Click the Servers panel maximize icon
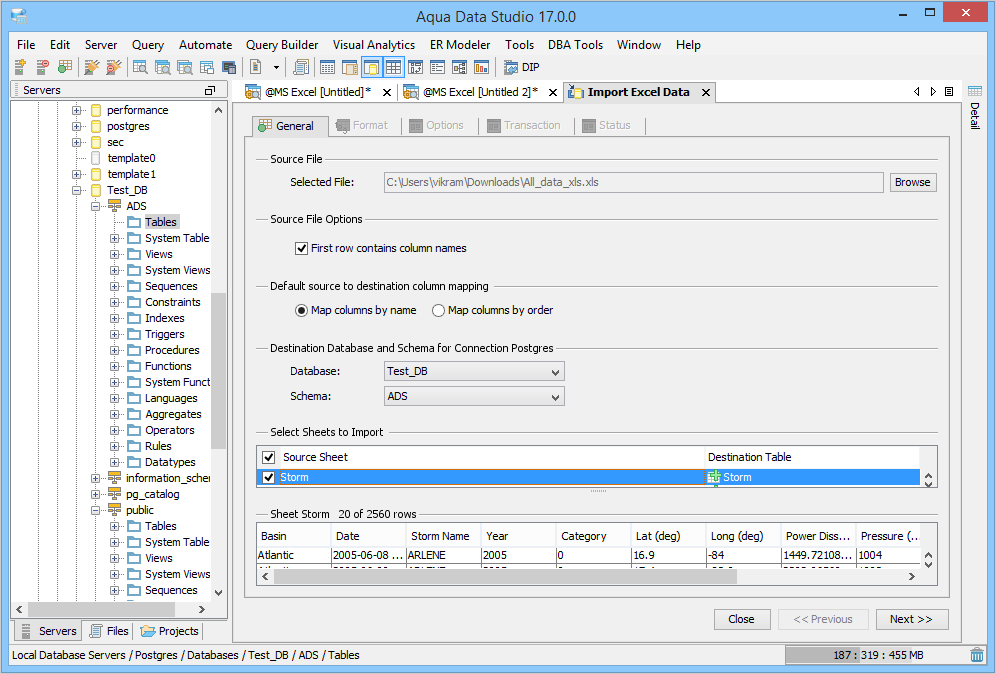996x674 pixels. [210, 90]
